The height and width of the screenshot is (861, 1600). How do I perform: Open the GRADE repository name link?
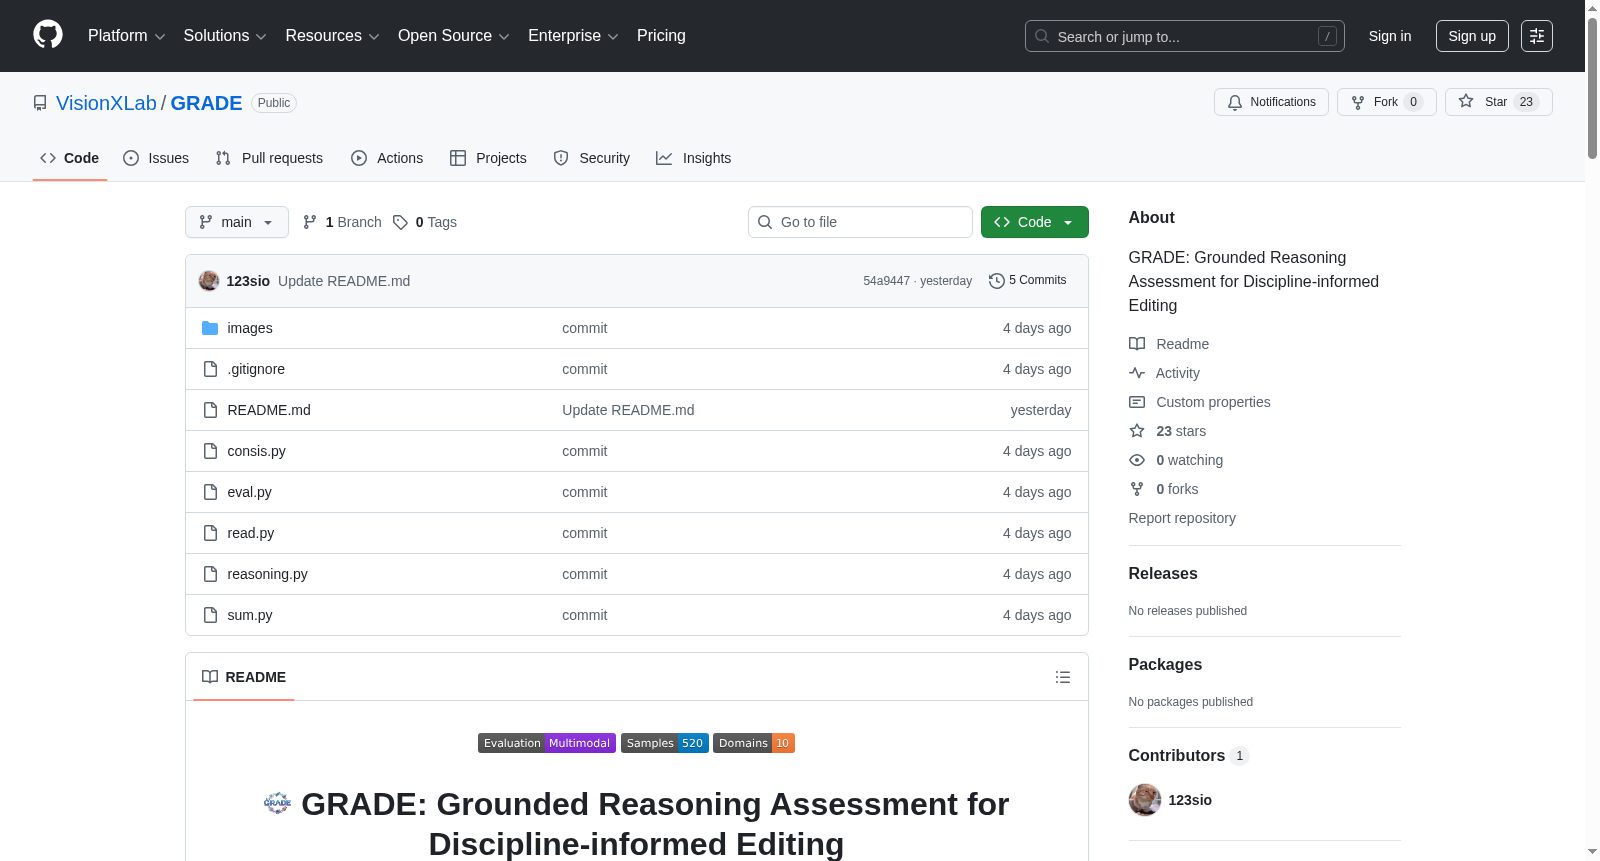[206, 103]
